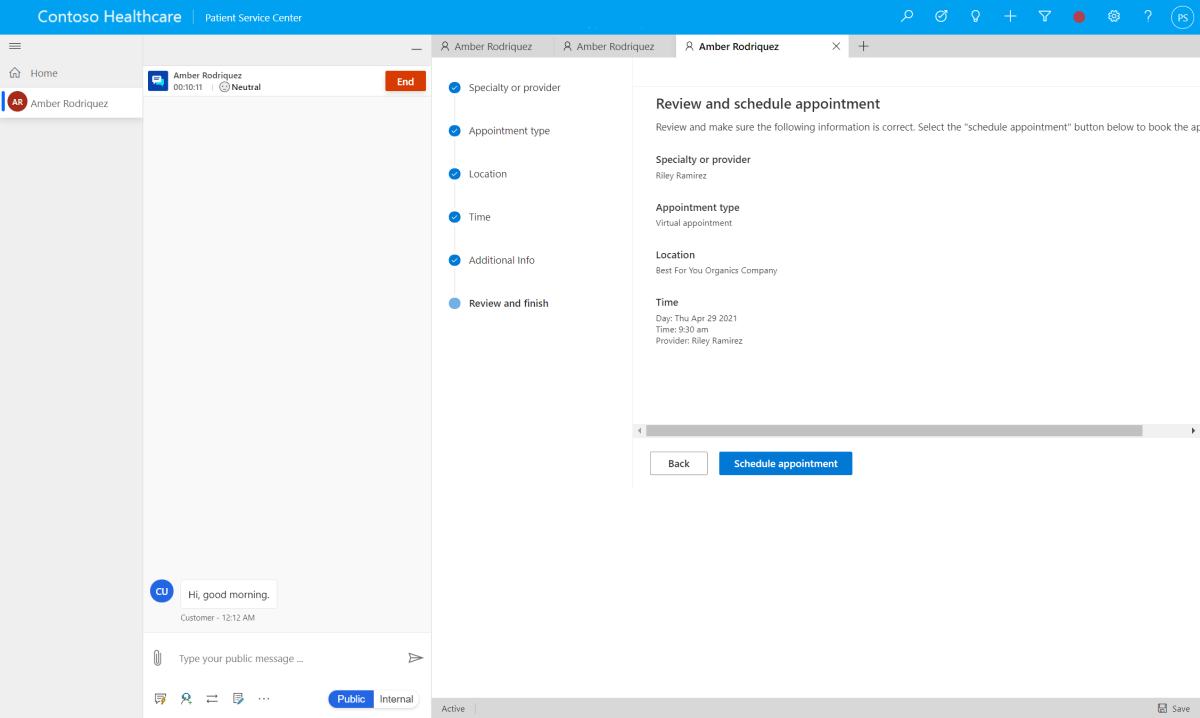
Task: Click 'Customer - 12:12 AM' timestamp
Action: tap(217, 618)
